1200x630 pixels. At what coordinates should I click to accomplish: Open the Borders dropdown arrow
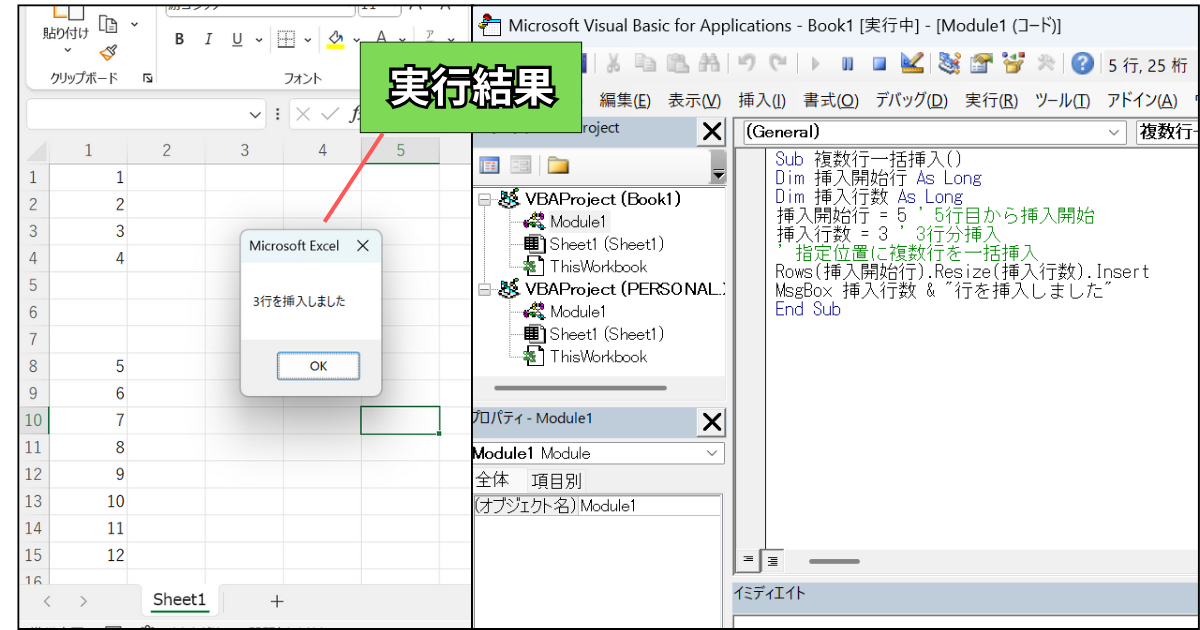308,40
